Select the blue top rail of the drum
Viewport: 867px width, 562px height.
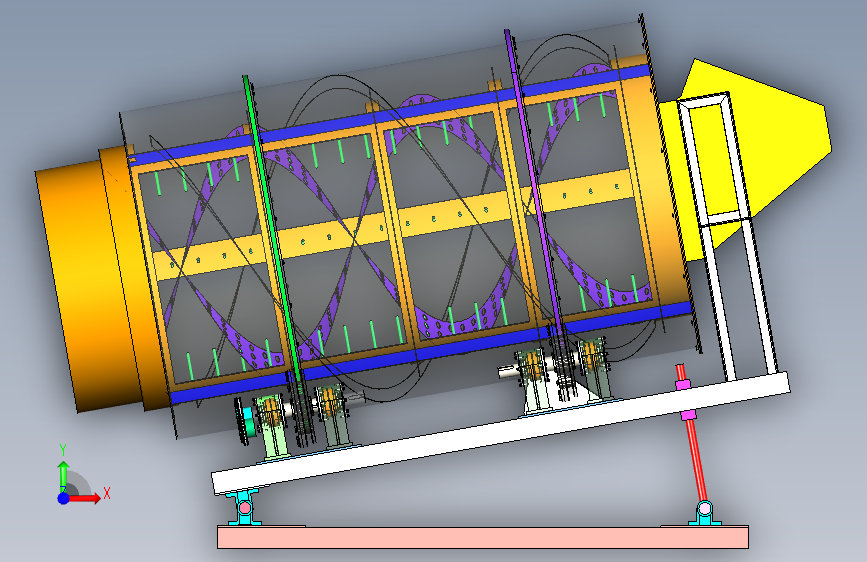click(x=390, y=115)
